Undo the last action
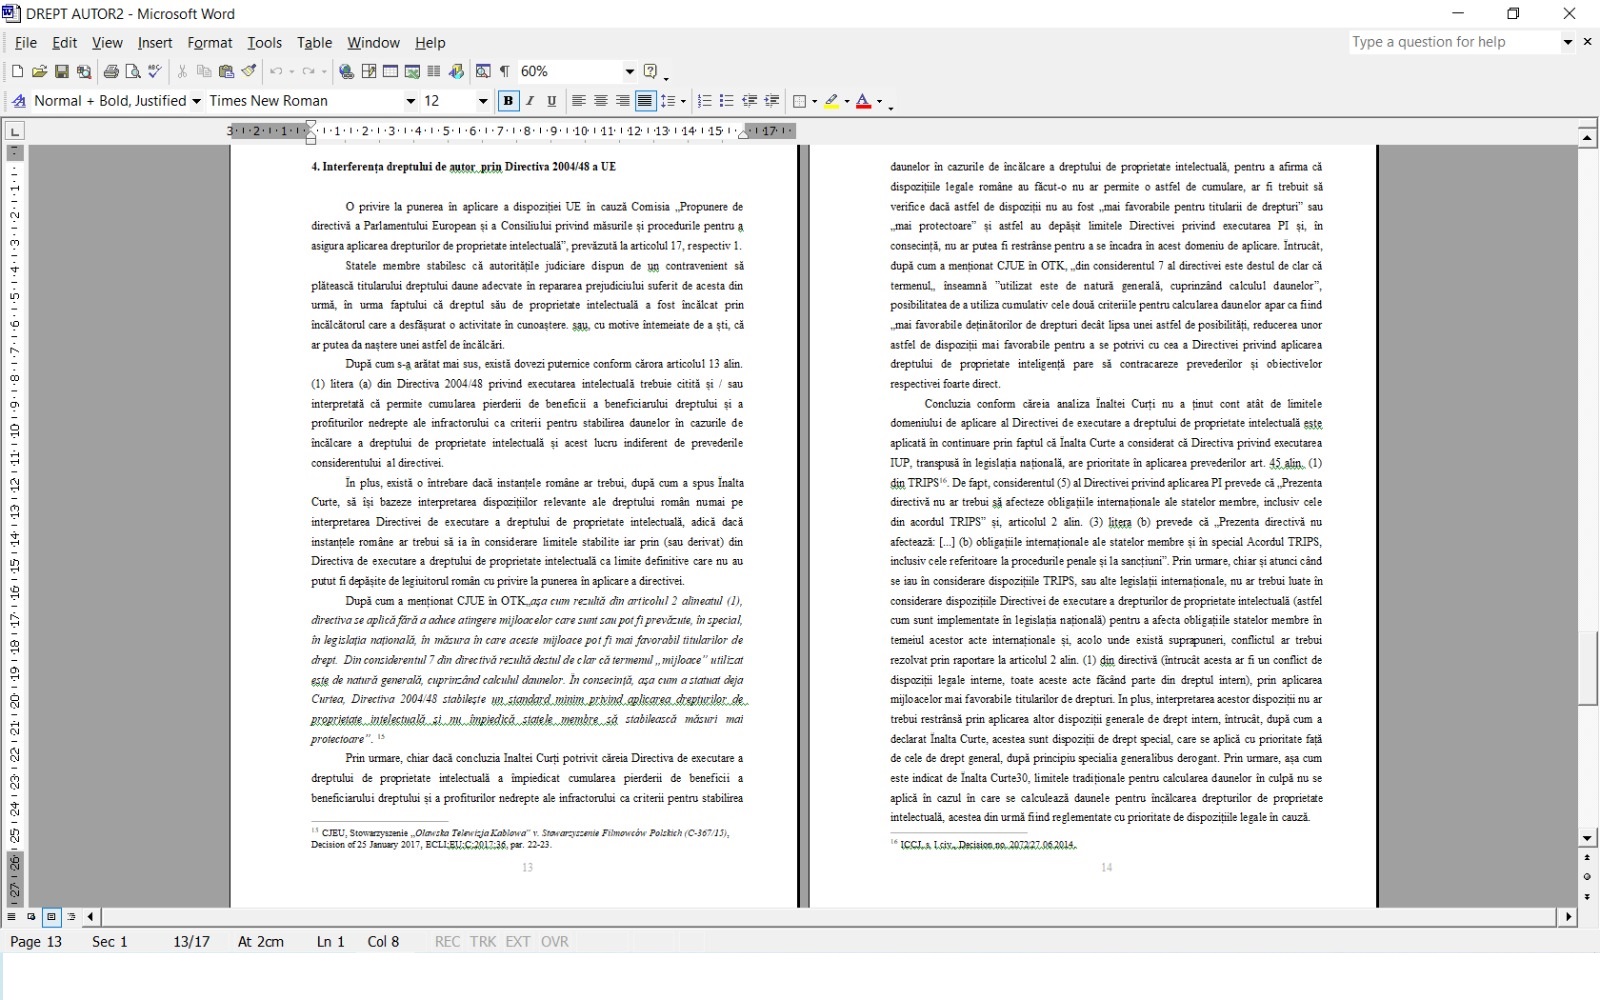The height and width of the screenshot is (1000, 1600). coord(276,72)
